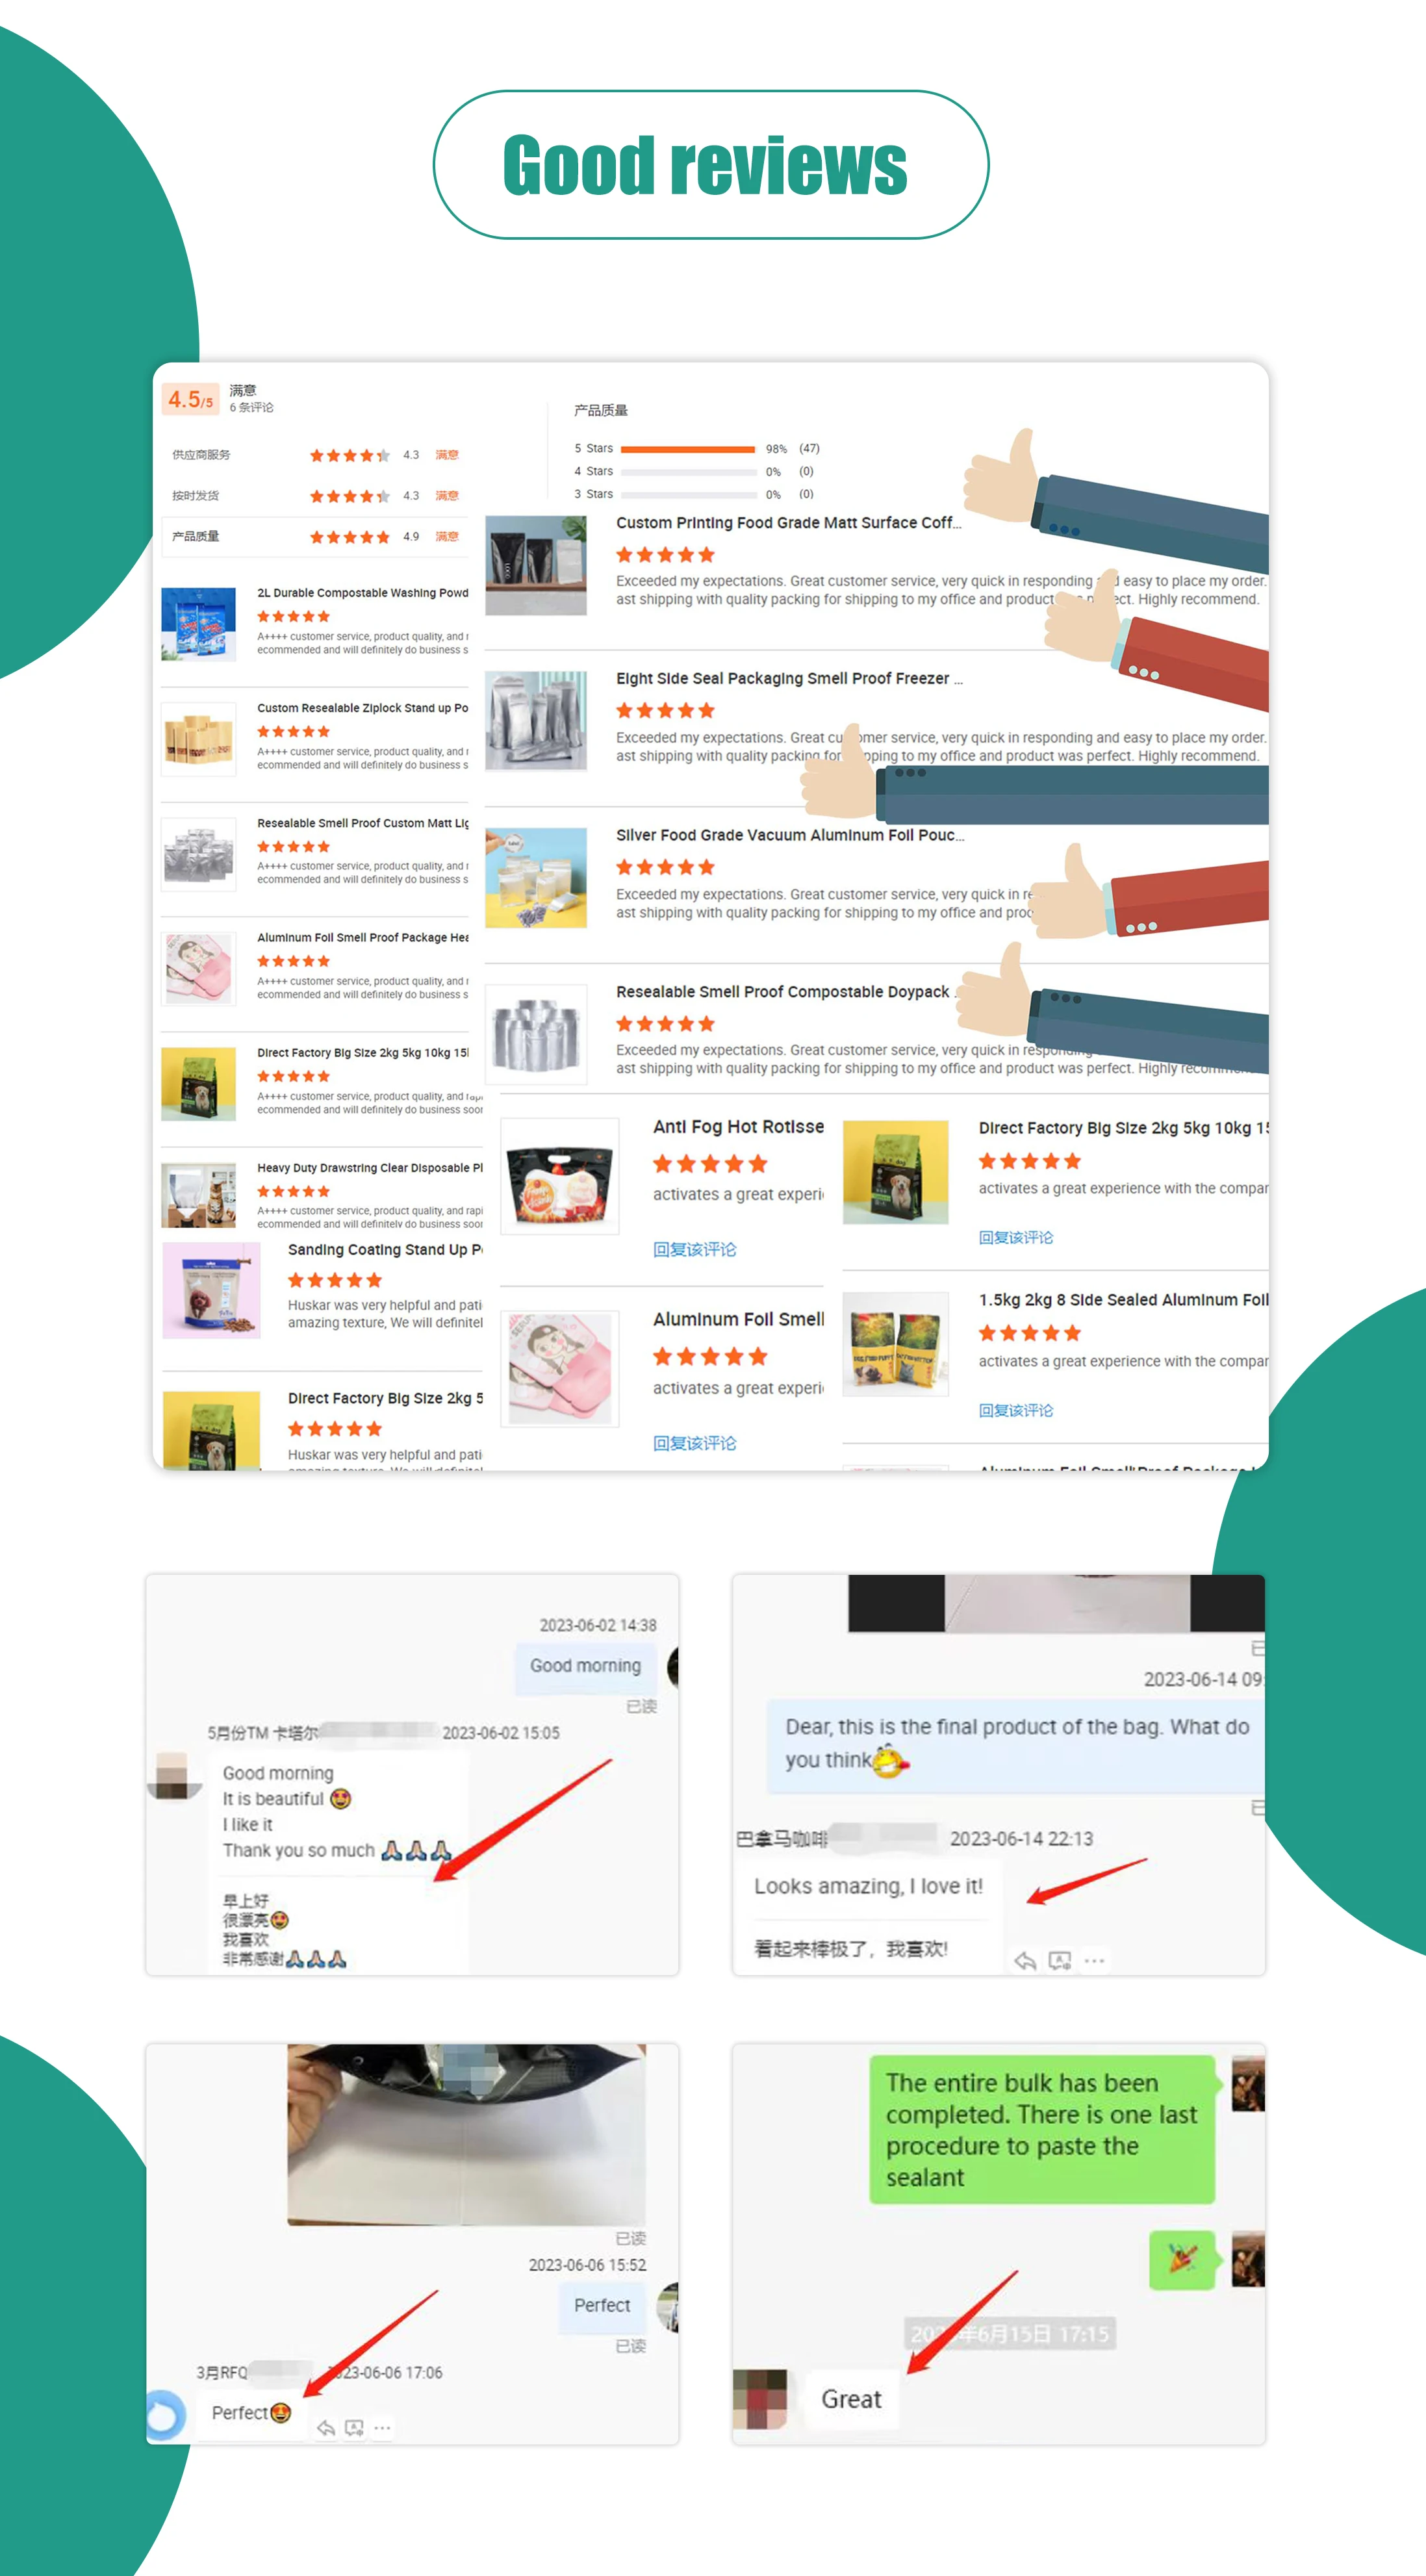Click the 5 Stars orange progress bar
This screenshot has width=1426, height=2576.
[688, 449]
